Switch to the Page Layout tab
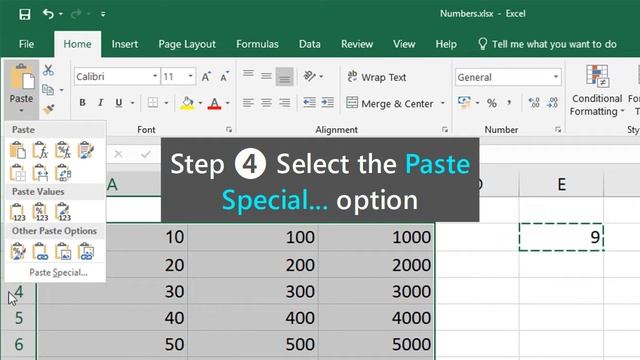The image size is (640, 360). (x=187, y=44)
